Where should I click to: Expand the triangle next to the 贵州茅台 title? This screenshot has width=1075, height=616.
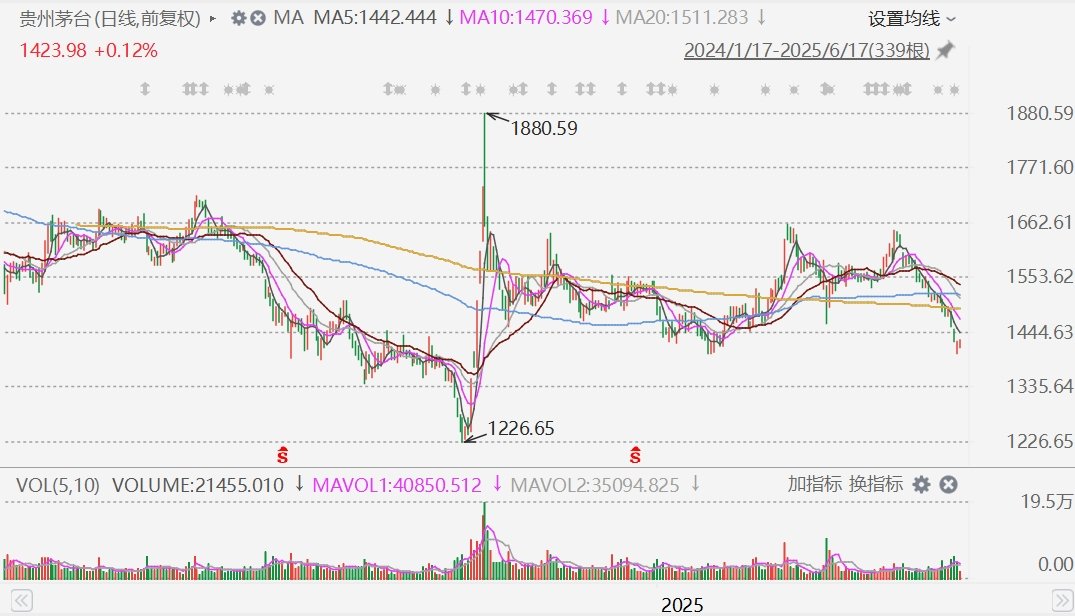[x=213, y=19]
